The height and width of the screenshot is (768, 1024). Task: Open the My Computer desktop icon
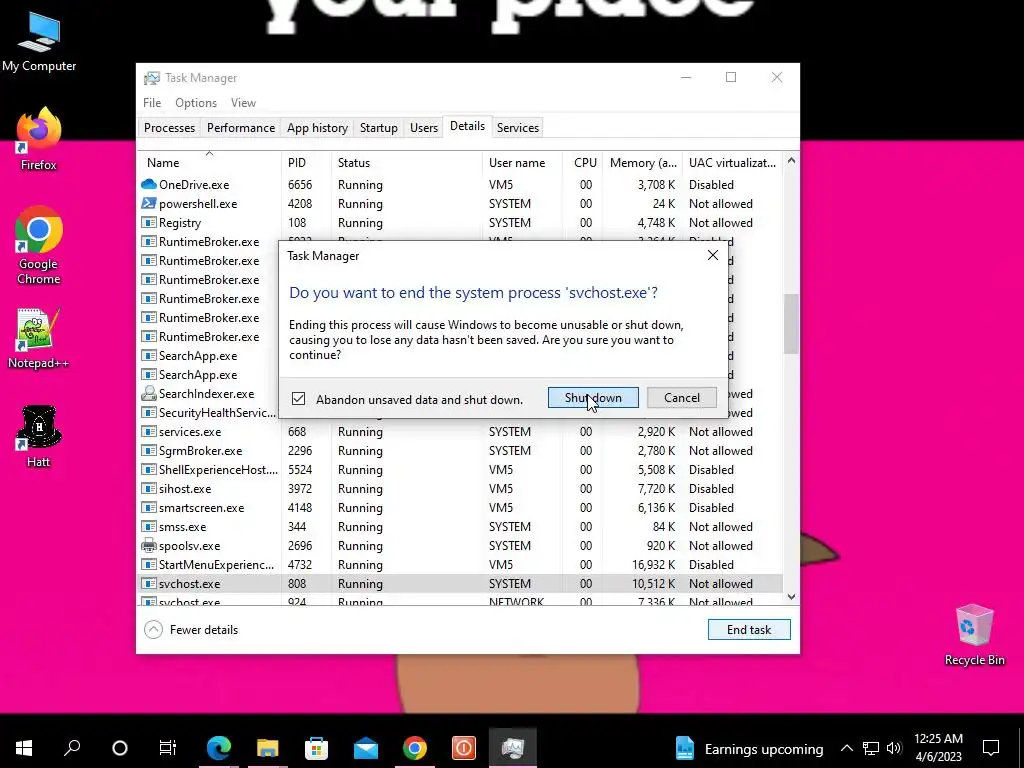(x=39, y=43)
